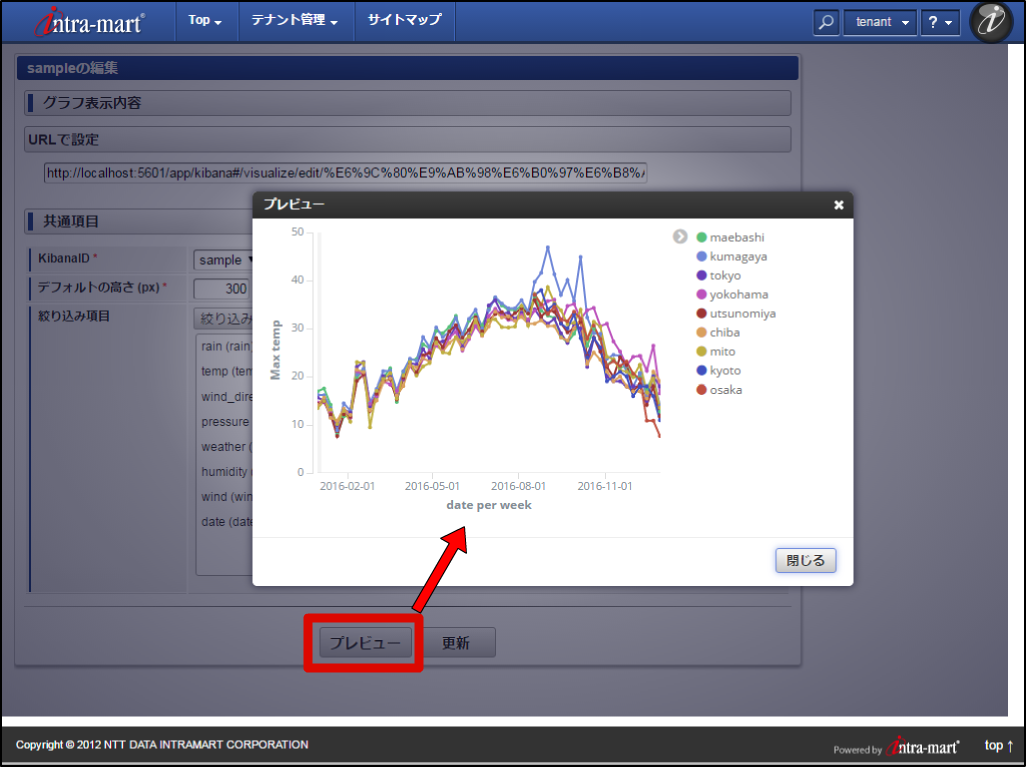This screenshot has height=767, width=1026.
Task: Click the search magnifier icon in the header
Action: [826, 21]
